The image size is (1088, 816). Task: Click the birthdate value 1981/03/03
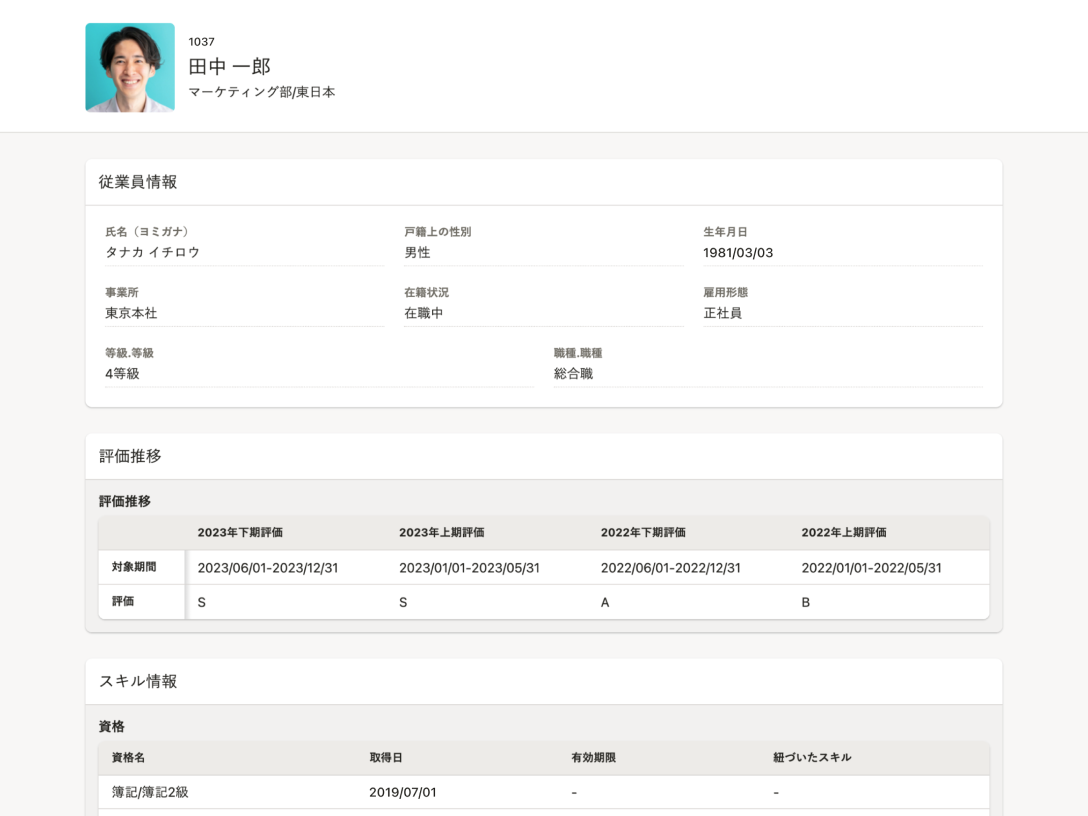tap(738, 253)
